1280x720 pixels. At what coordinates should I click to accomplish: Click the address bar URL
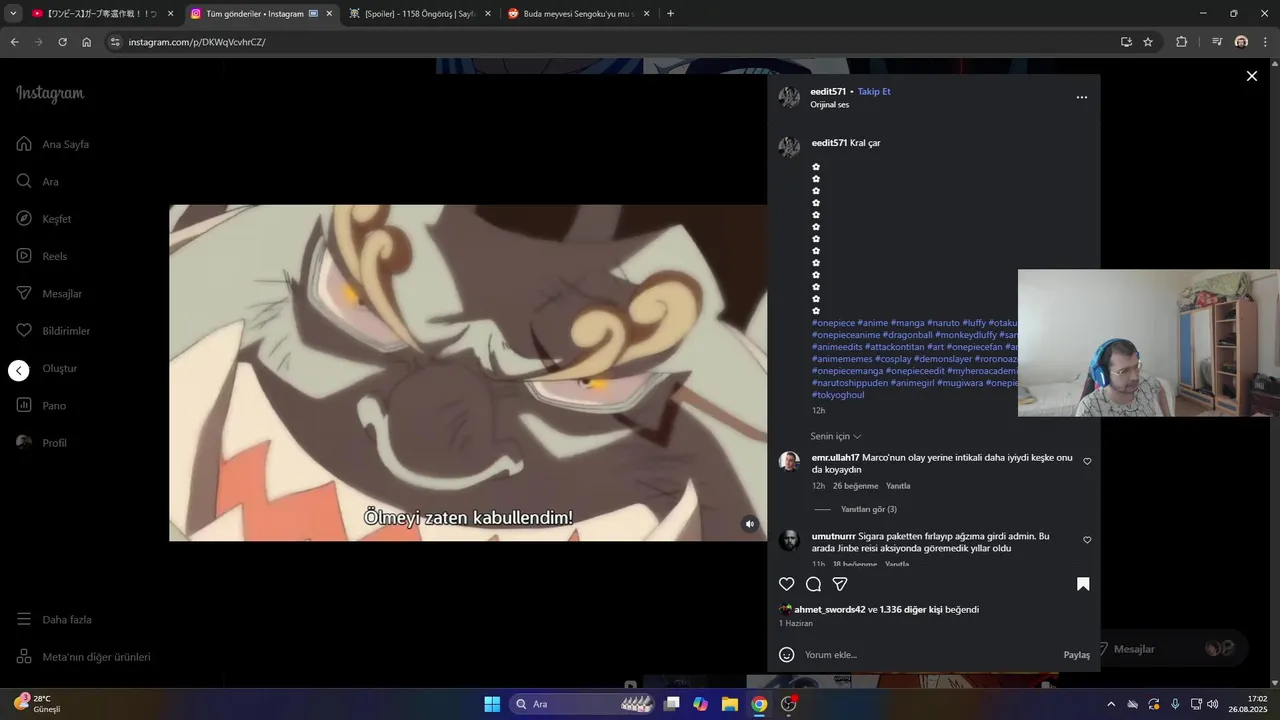[197, 42]
